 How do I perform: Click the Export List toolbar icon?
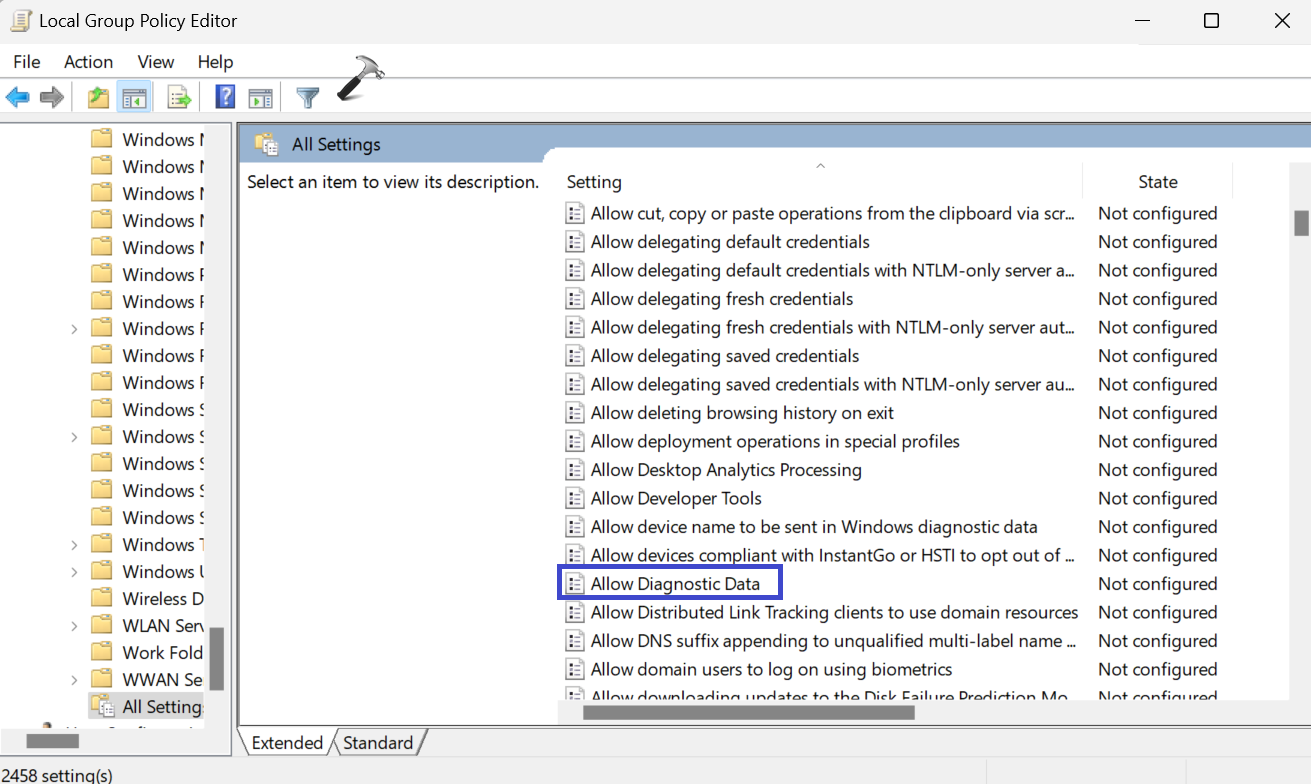click(179, 97)
